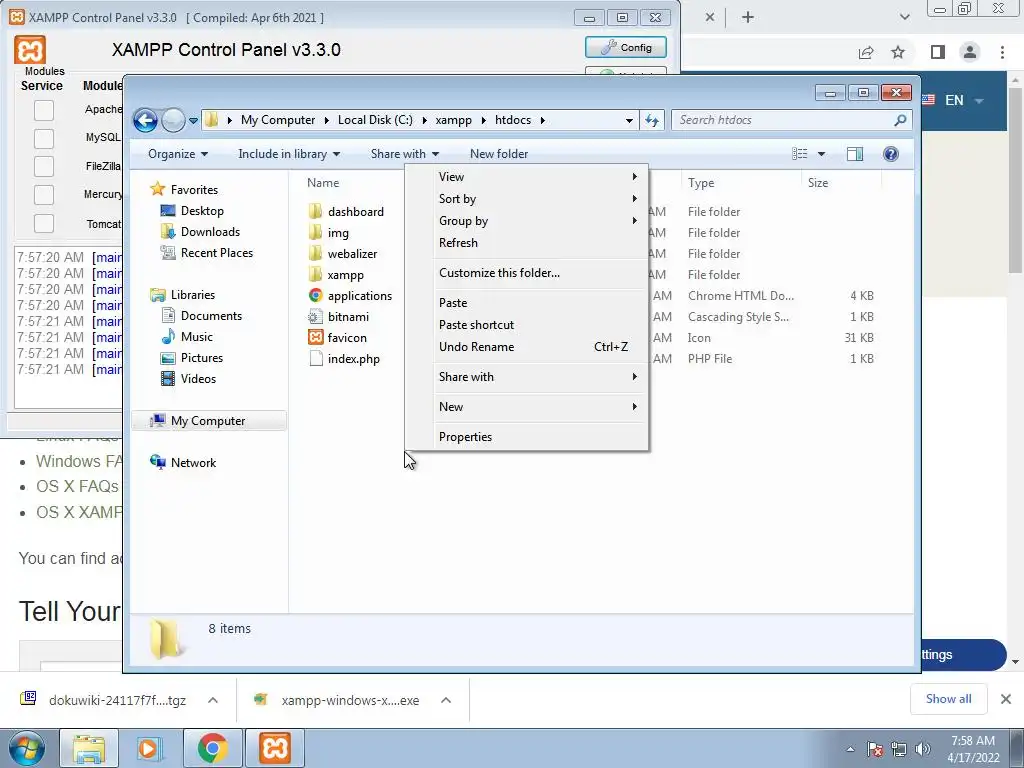This screenshot has width=1024, height=768.
Task: Open Favorites star in navigation pane
Action: (x=157, y=189)
